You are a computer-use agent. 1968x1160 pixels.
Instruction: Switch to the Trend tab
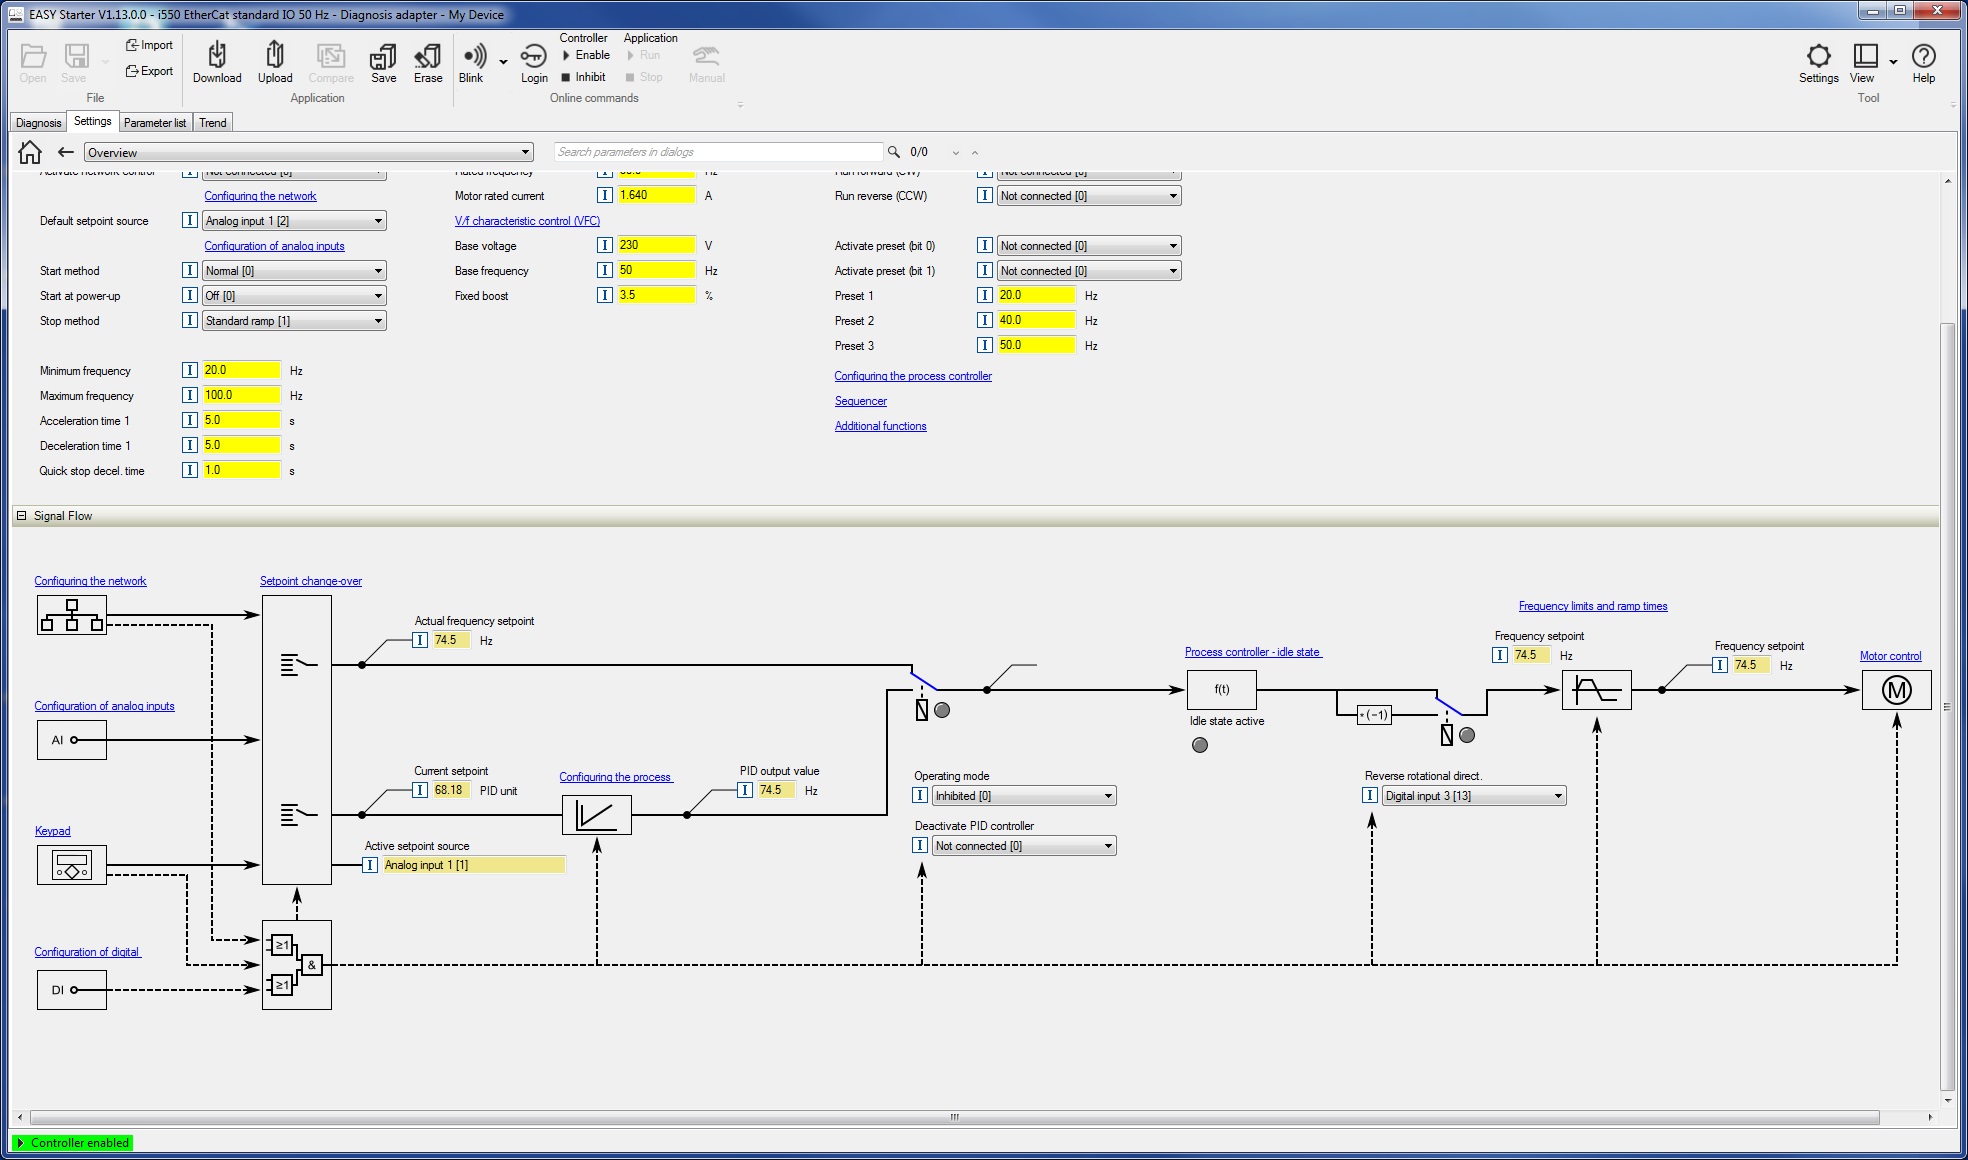[212, 123]
